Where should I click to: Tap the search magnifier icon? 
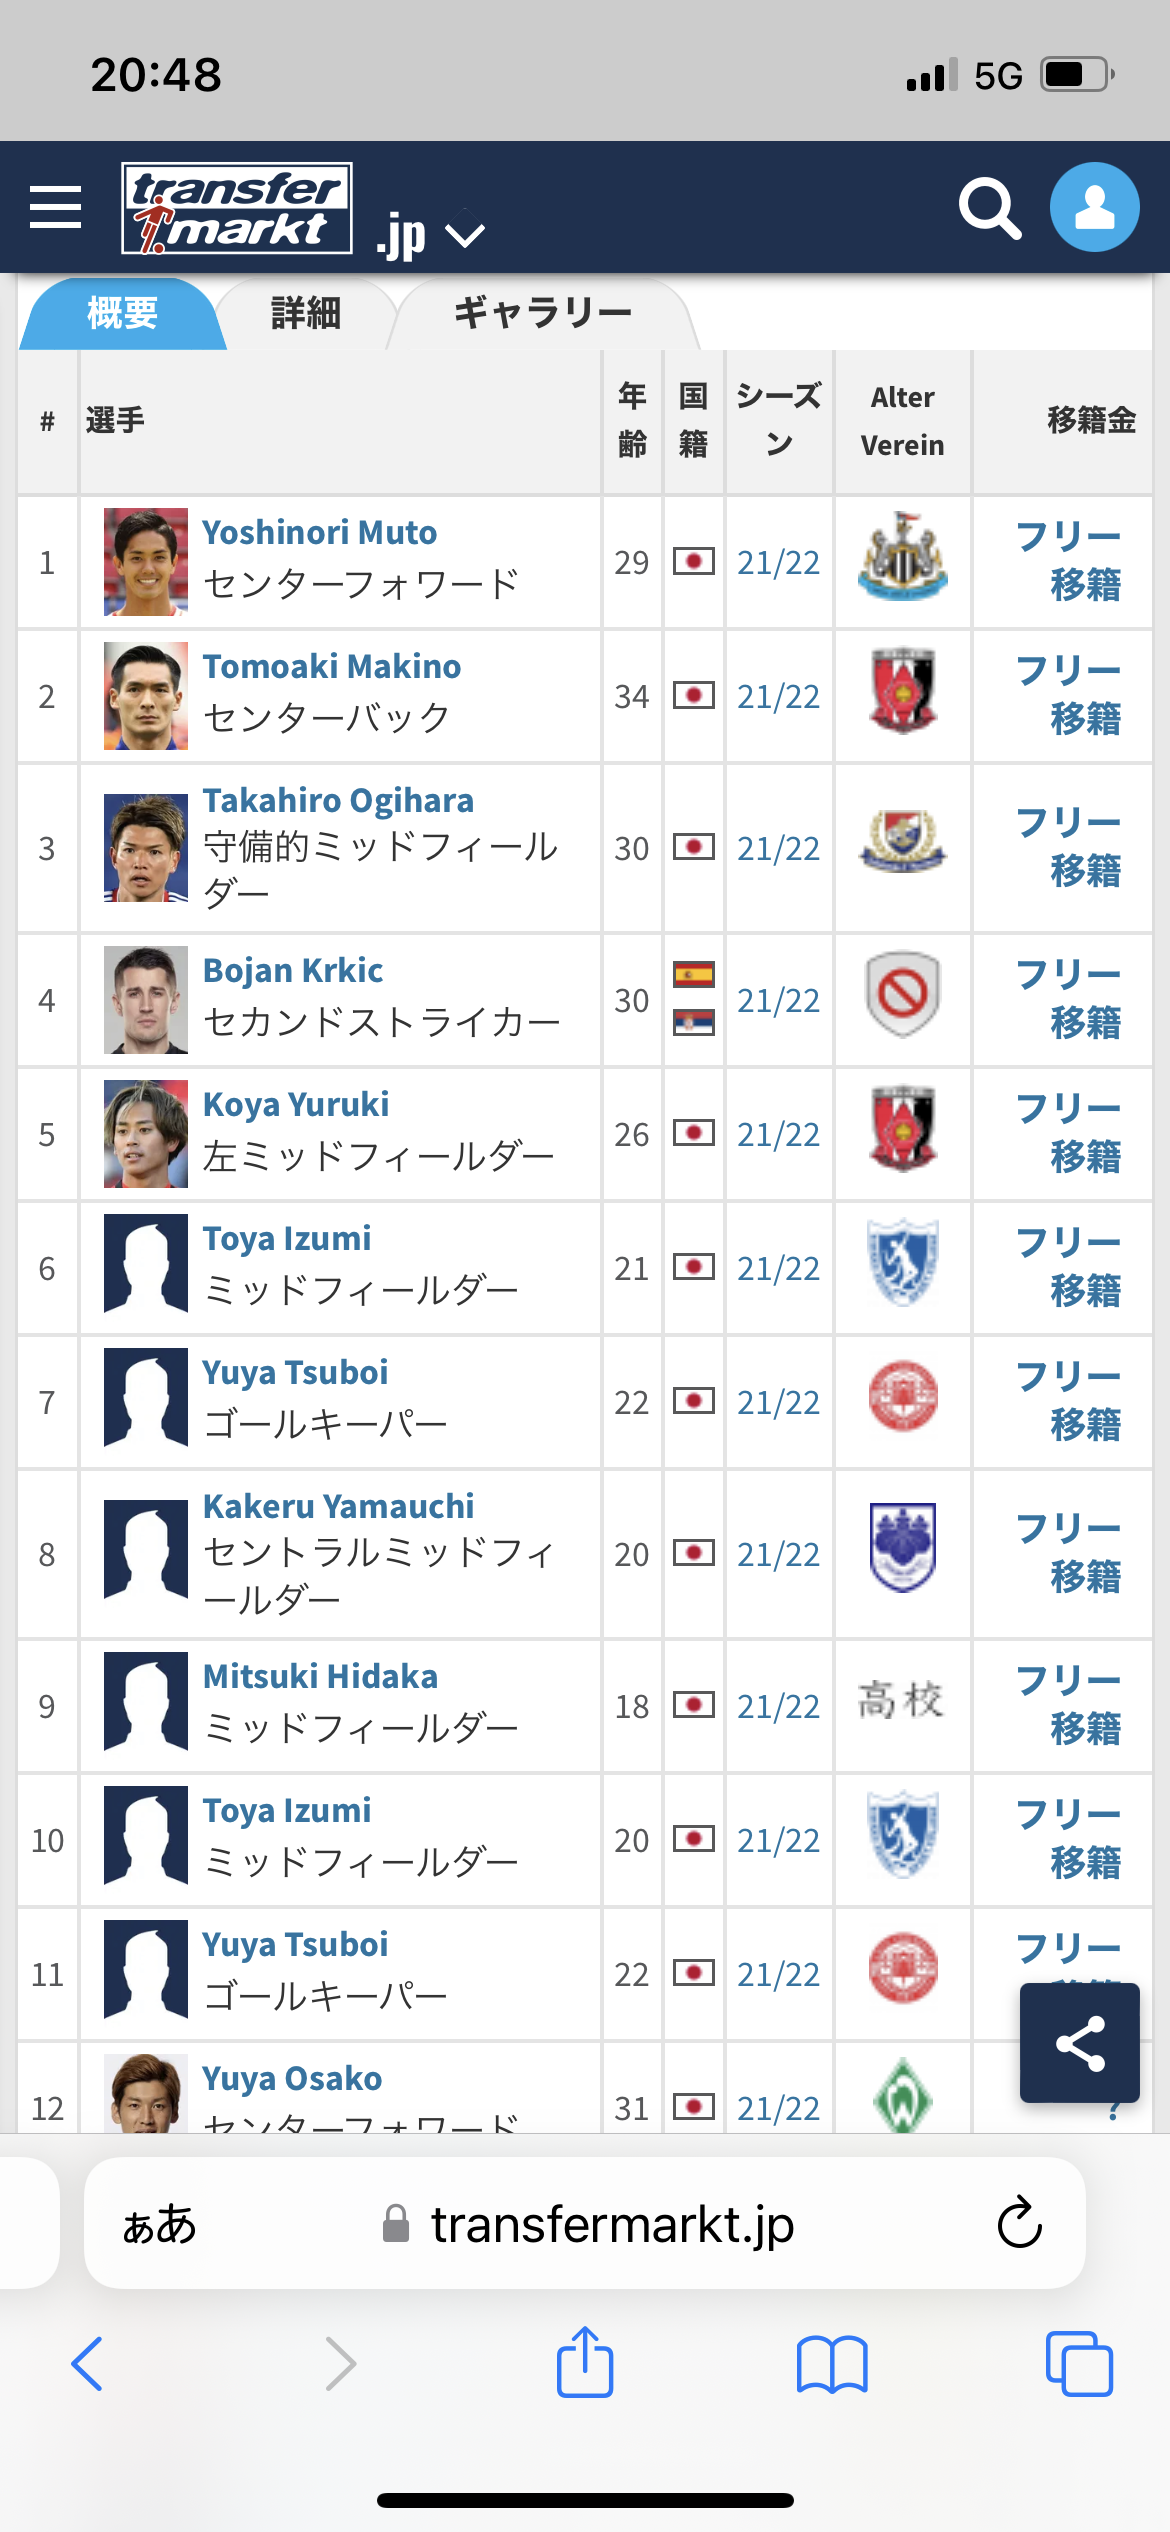click(989, 208)
